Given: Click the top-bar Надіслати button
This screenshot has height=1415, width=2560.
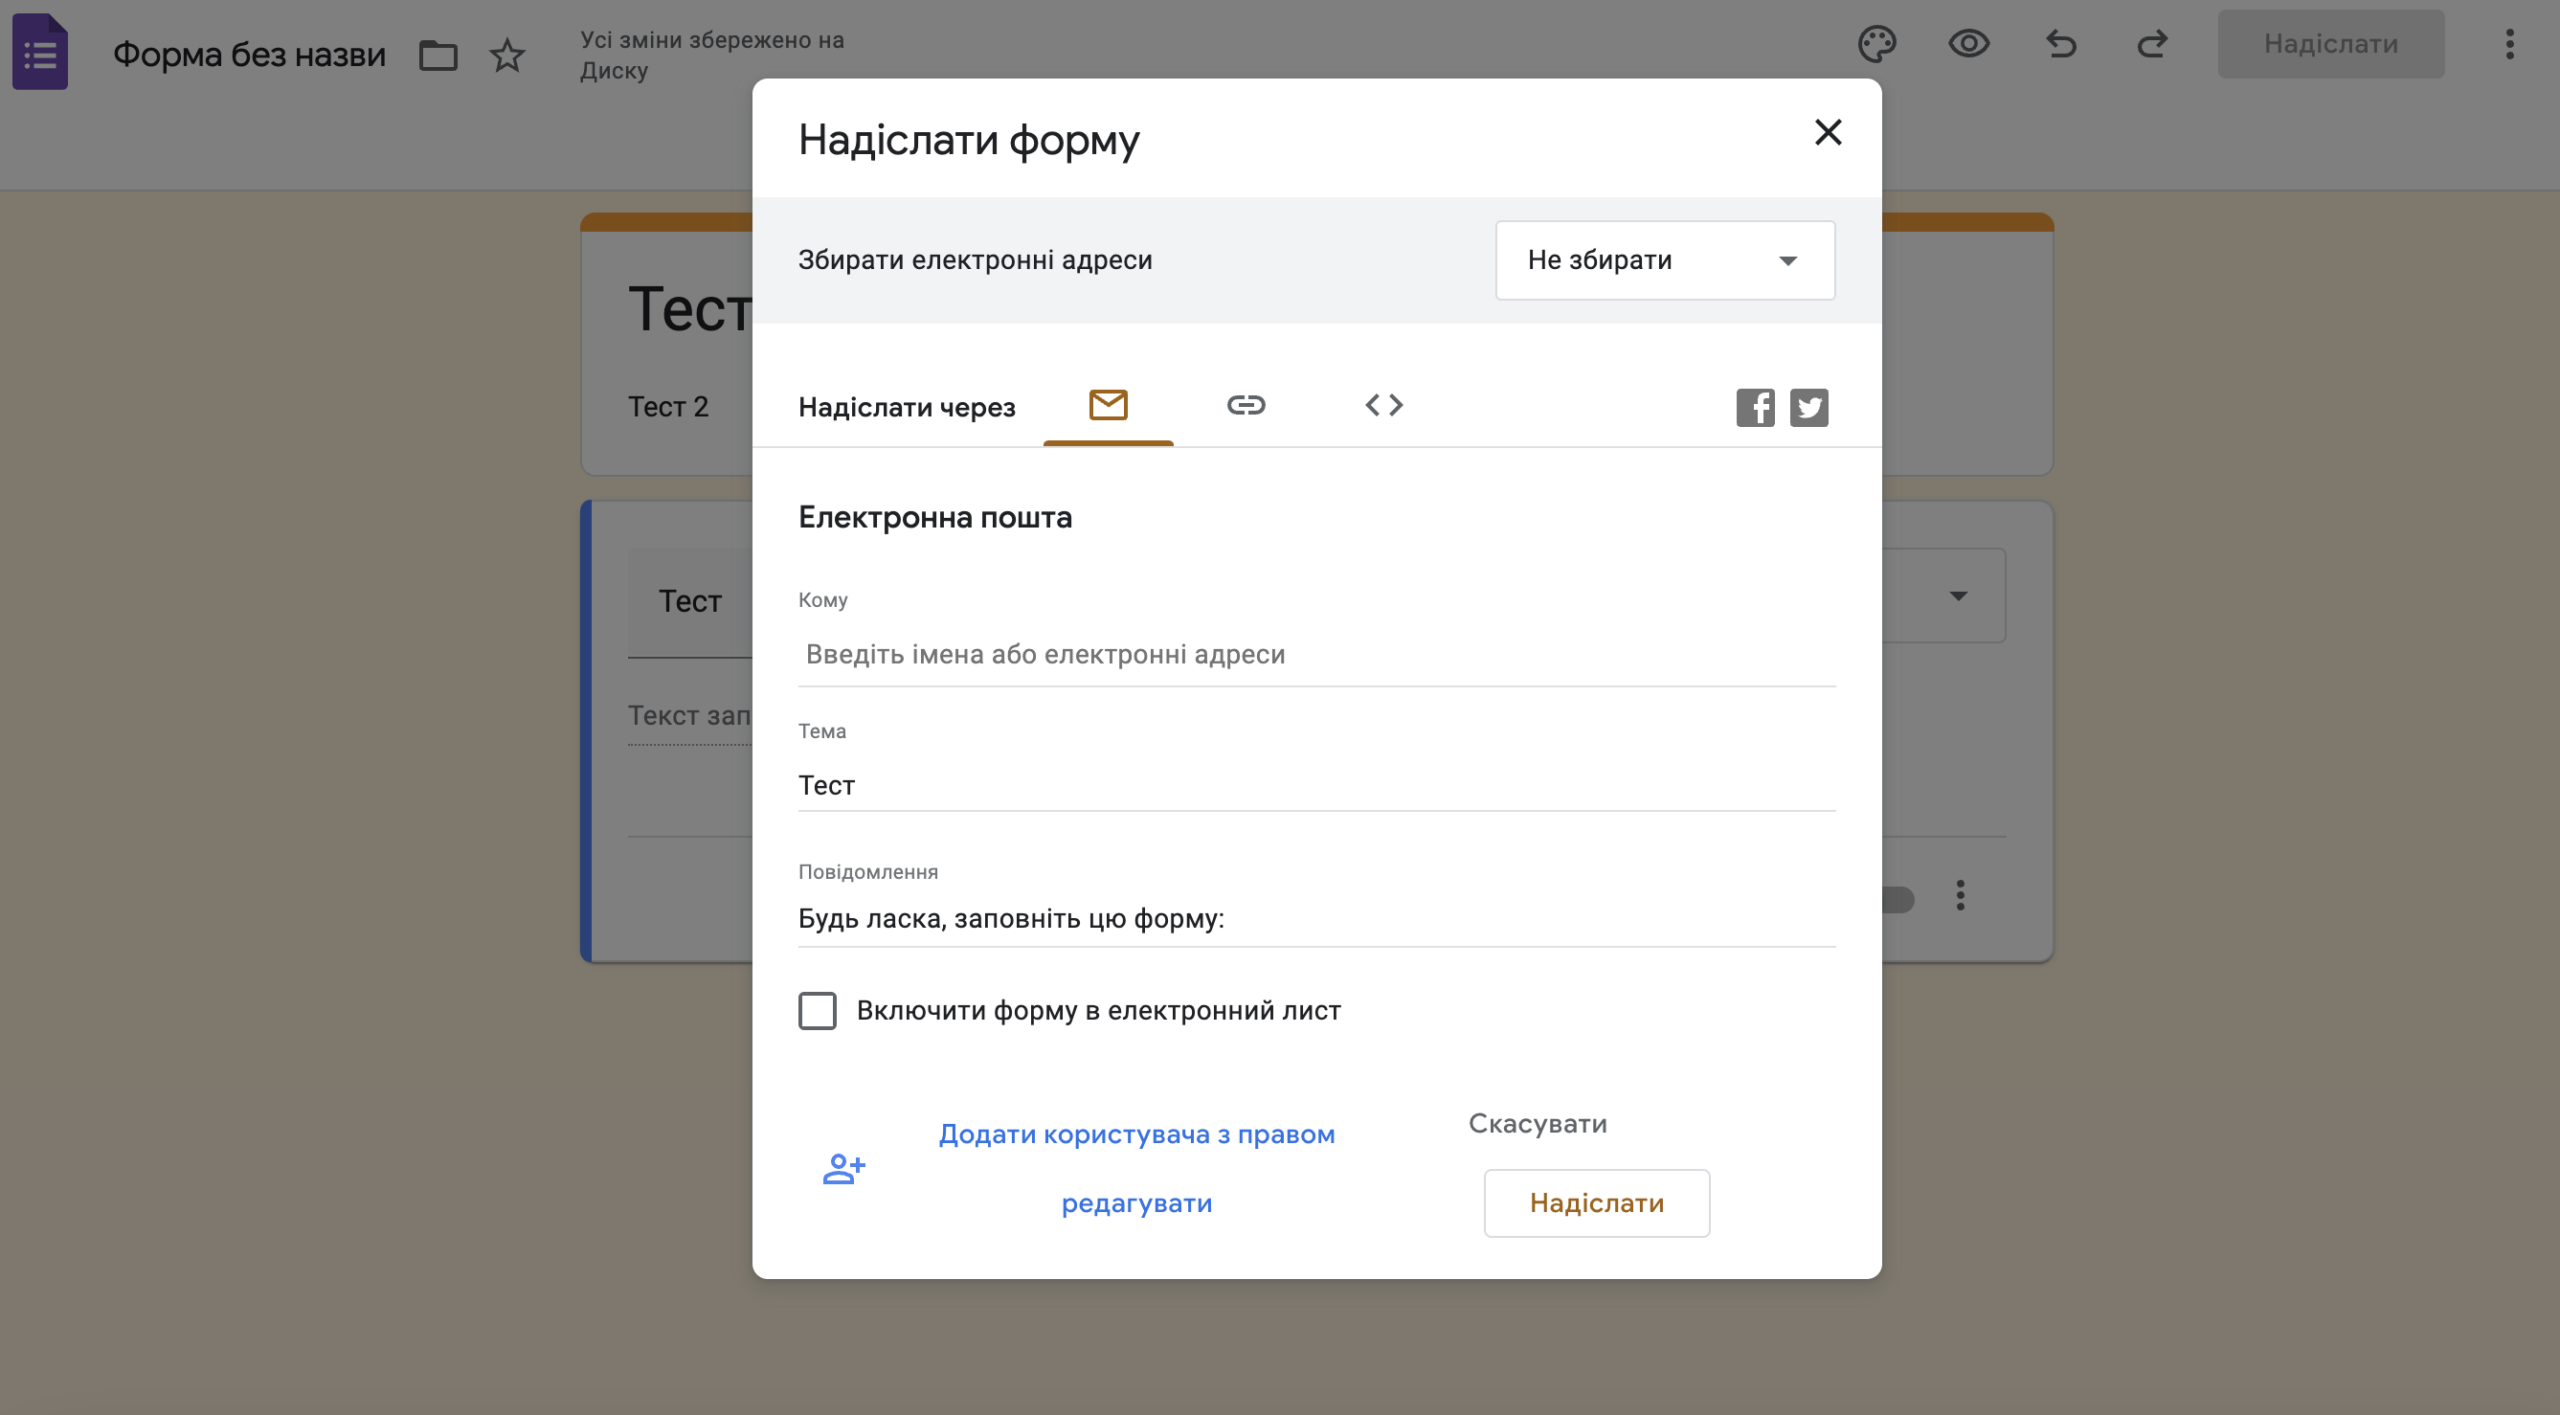Looking at the screenshot, I should coord(2331,44).
